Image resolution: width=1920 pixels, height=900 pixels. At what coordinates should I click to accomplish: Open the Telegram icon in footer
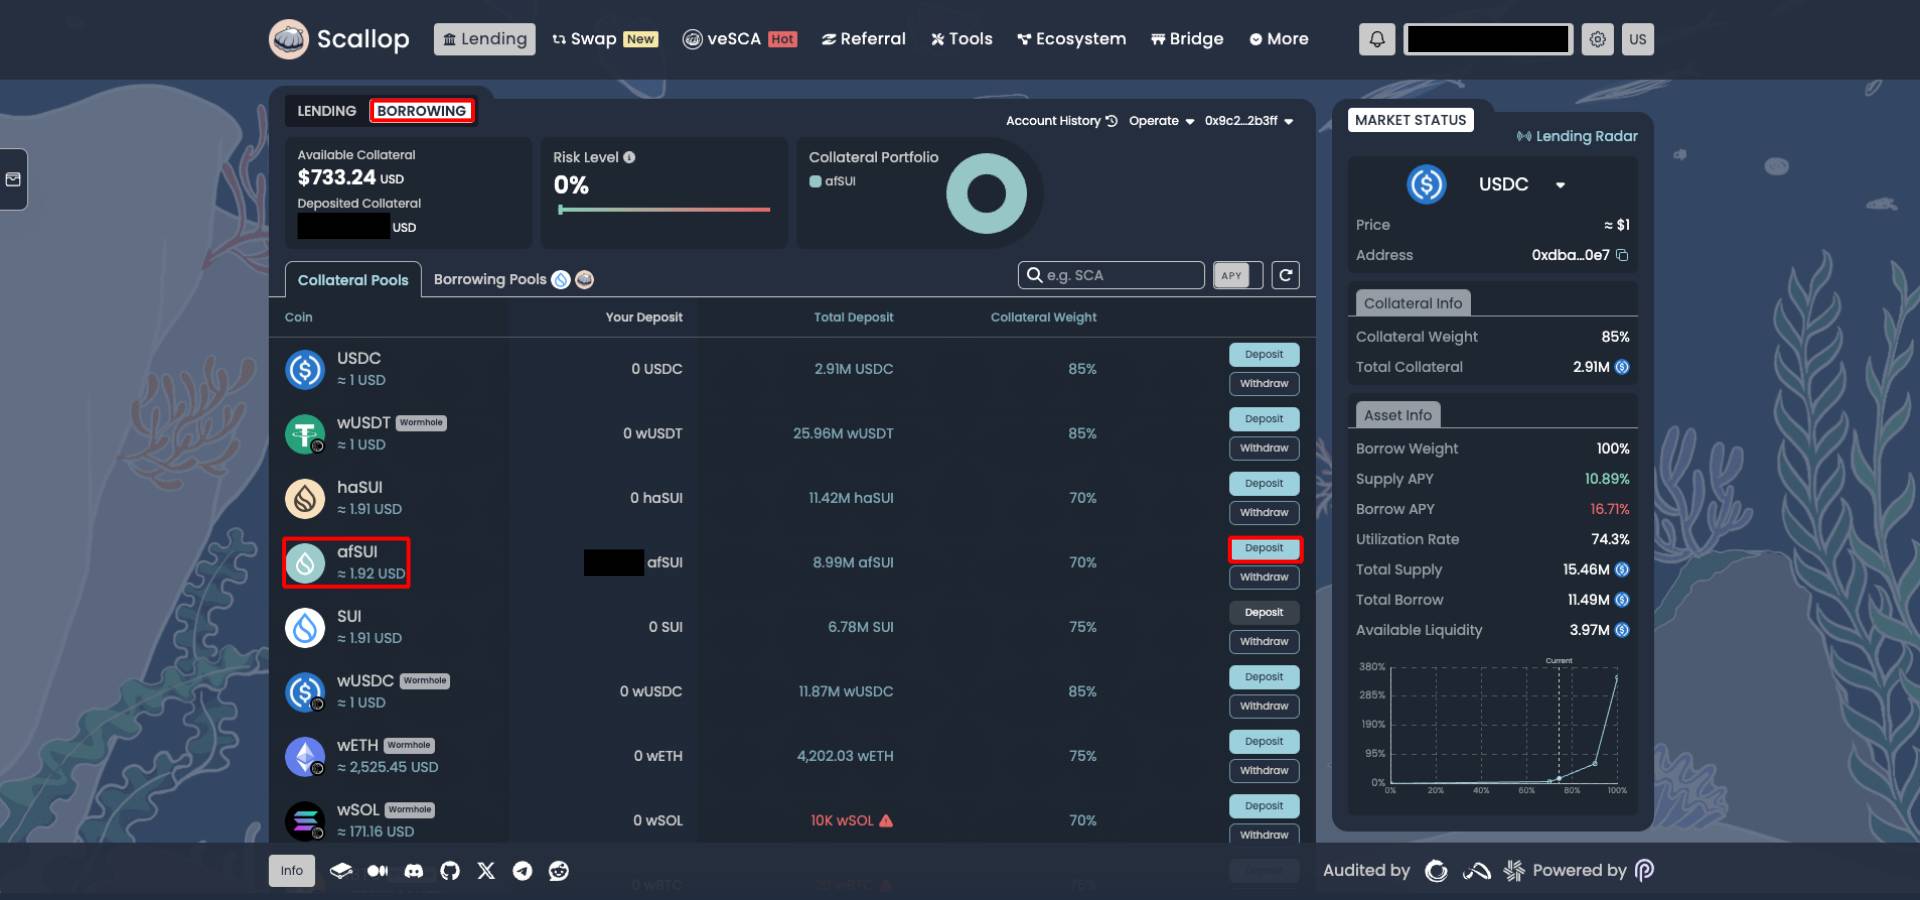coord(522,871)
